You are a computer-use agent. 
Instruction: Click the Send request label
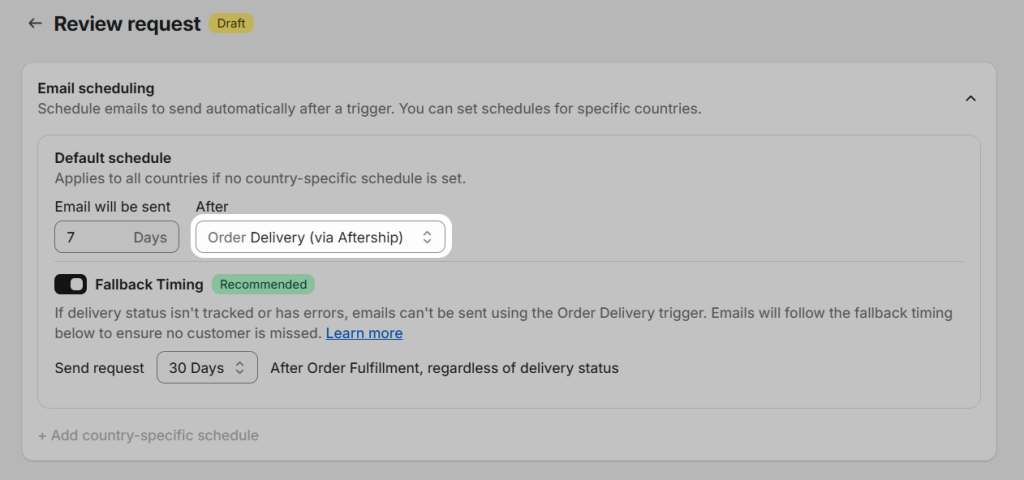pyautogui.click(x=100, y=368)
